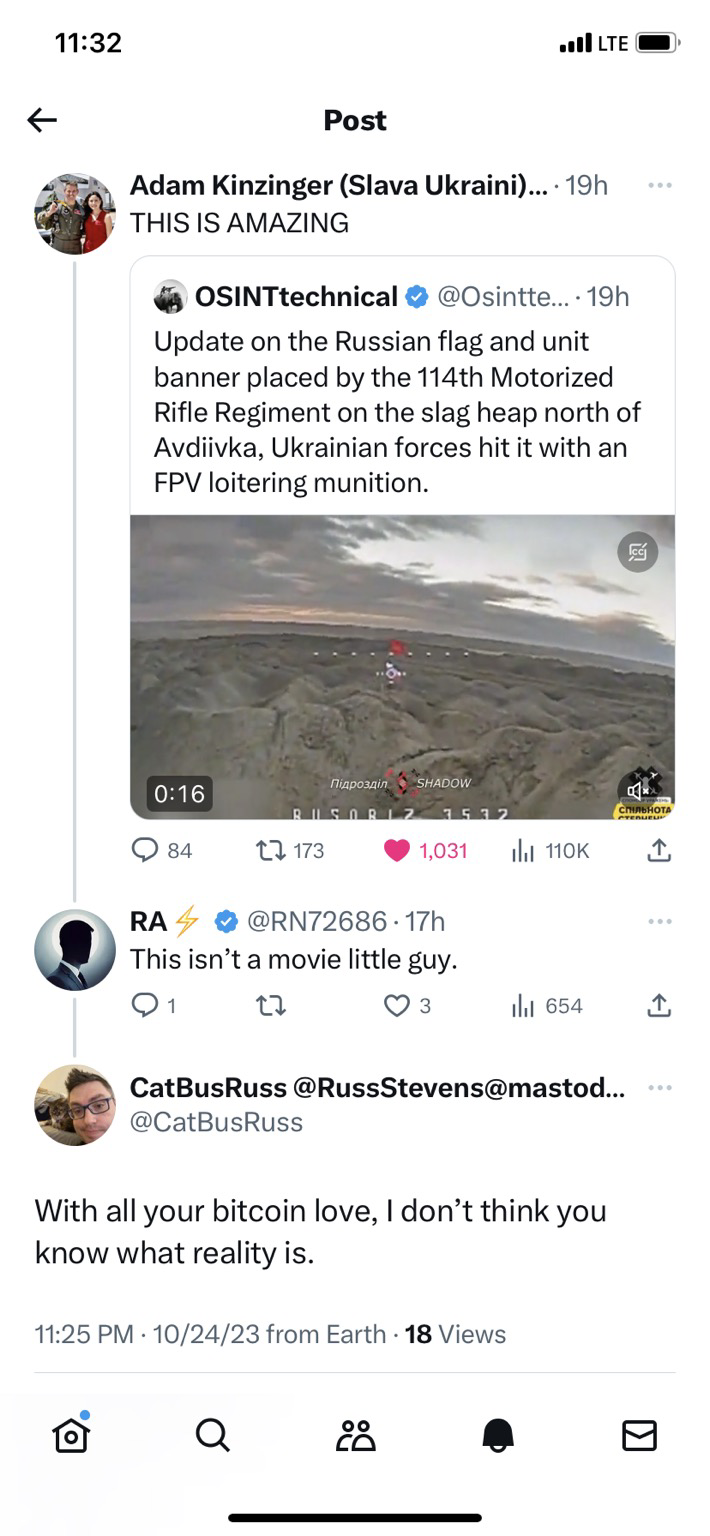Open reply comments on Kinzinger's post
The height and width of the screenshot is (1536, 710).
[162, 851]
